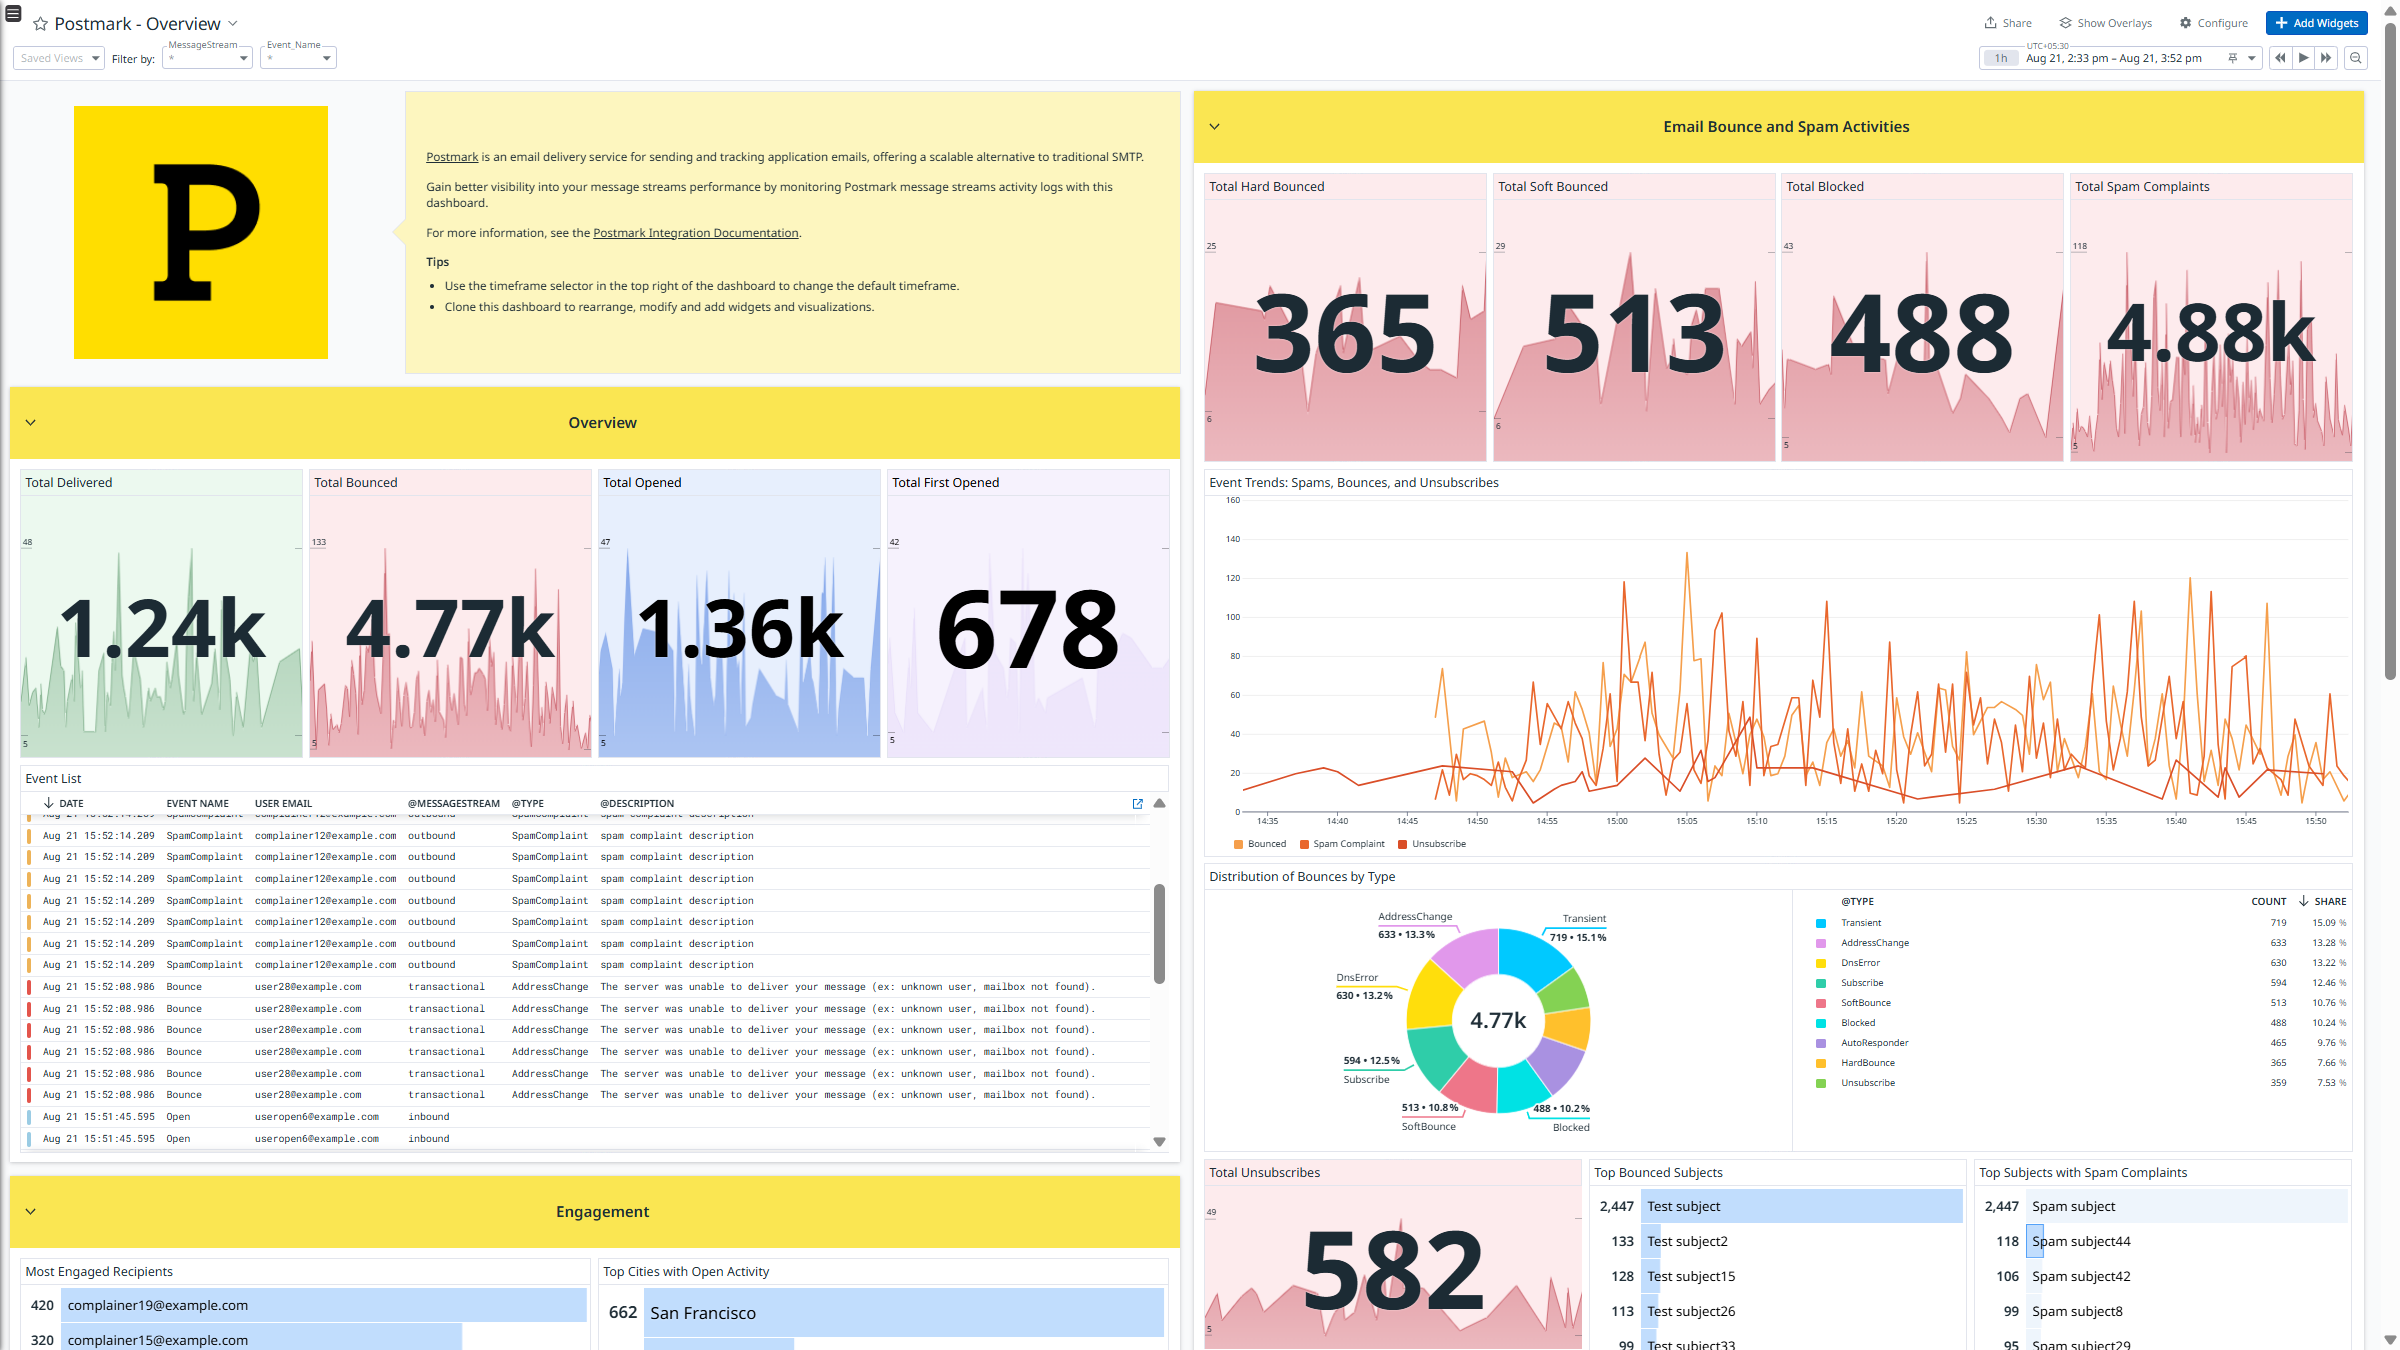Select the HardBounce row in bounce table
This screenshot has width=2400, height=1350.
click(x=2080, y=1063)
